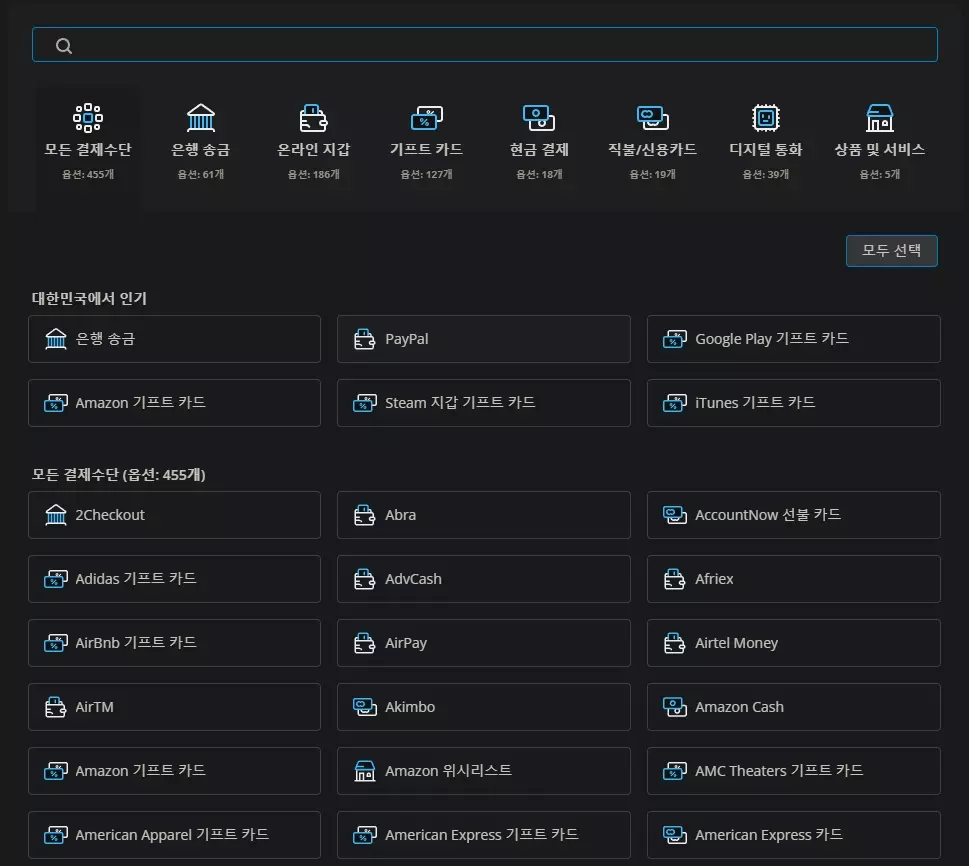Screen dimensions: 969x866
Task: Click the magnifier icon in the search bar
Action: tap(64, 46)
